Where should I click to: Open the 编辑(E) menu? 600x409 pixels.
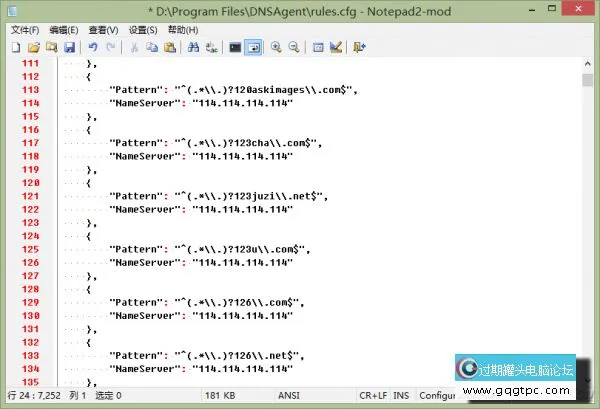[x=64, y=30]
